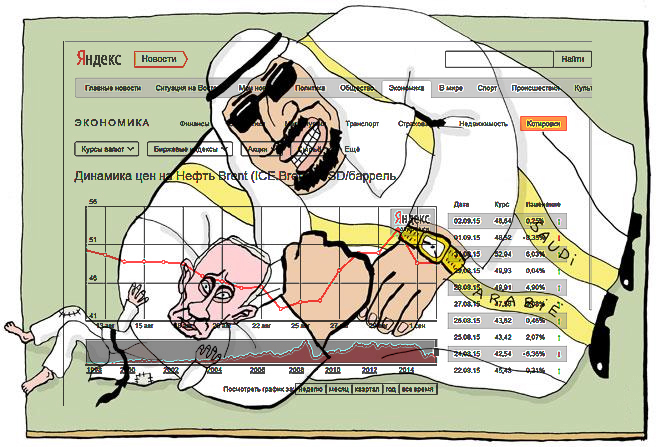Open the Спорт tab
The height and width of the screenshot is (447, 656).
[487, 88]
